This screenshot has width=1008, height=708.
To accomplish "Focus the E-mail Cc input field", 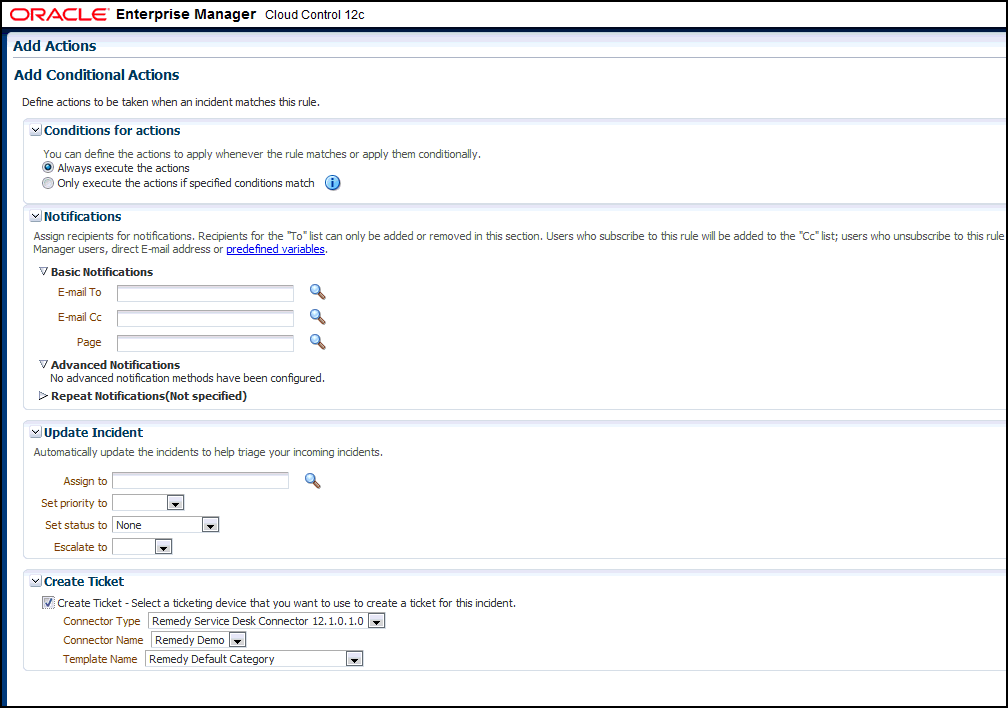I will tap(205, 318).
